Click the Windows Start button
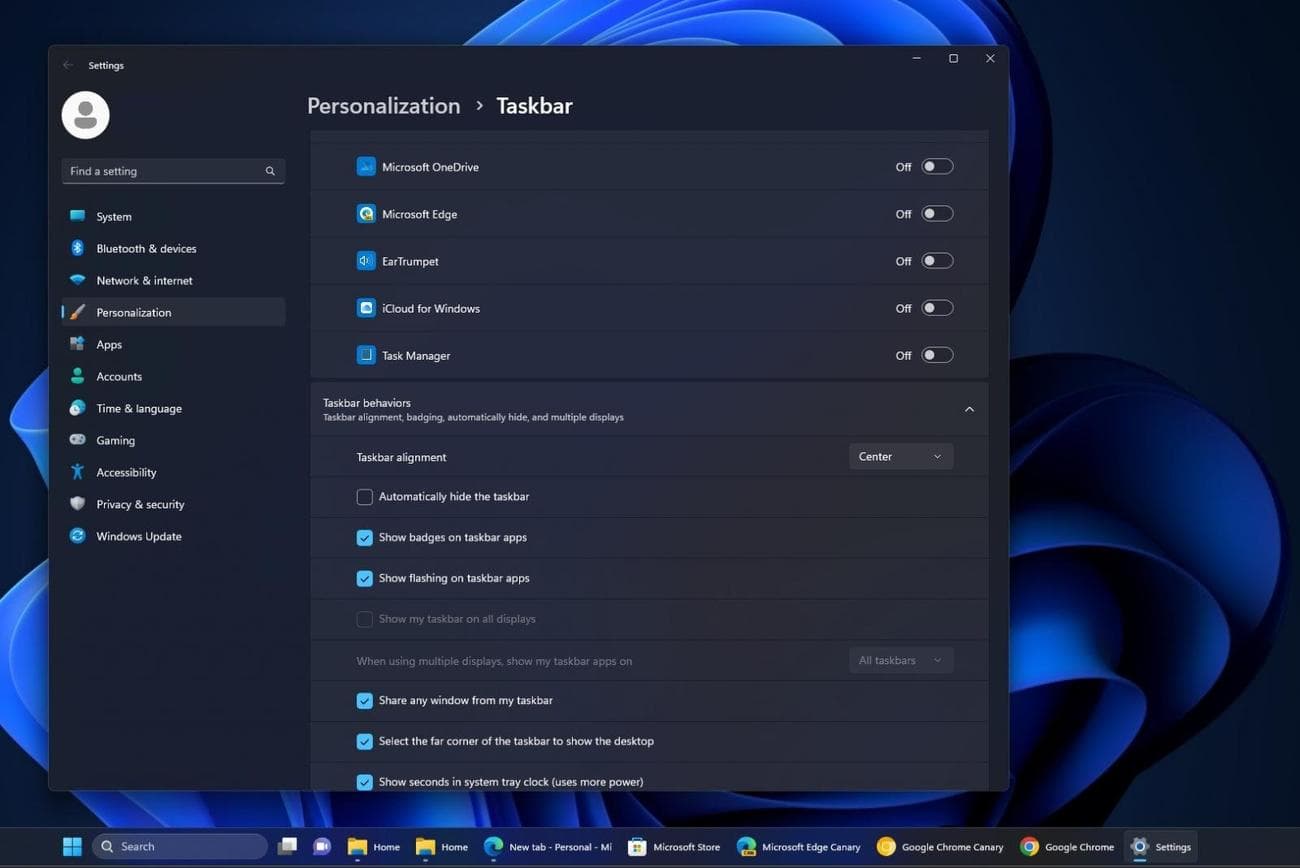 (72, 847)
